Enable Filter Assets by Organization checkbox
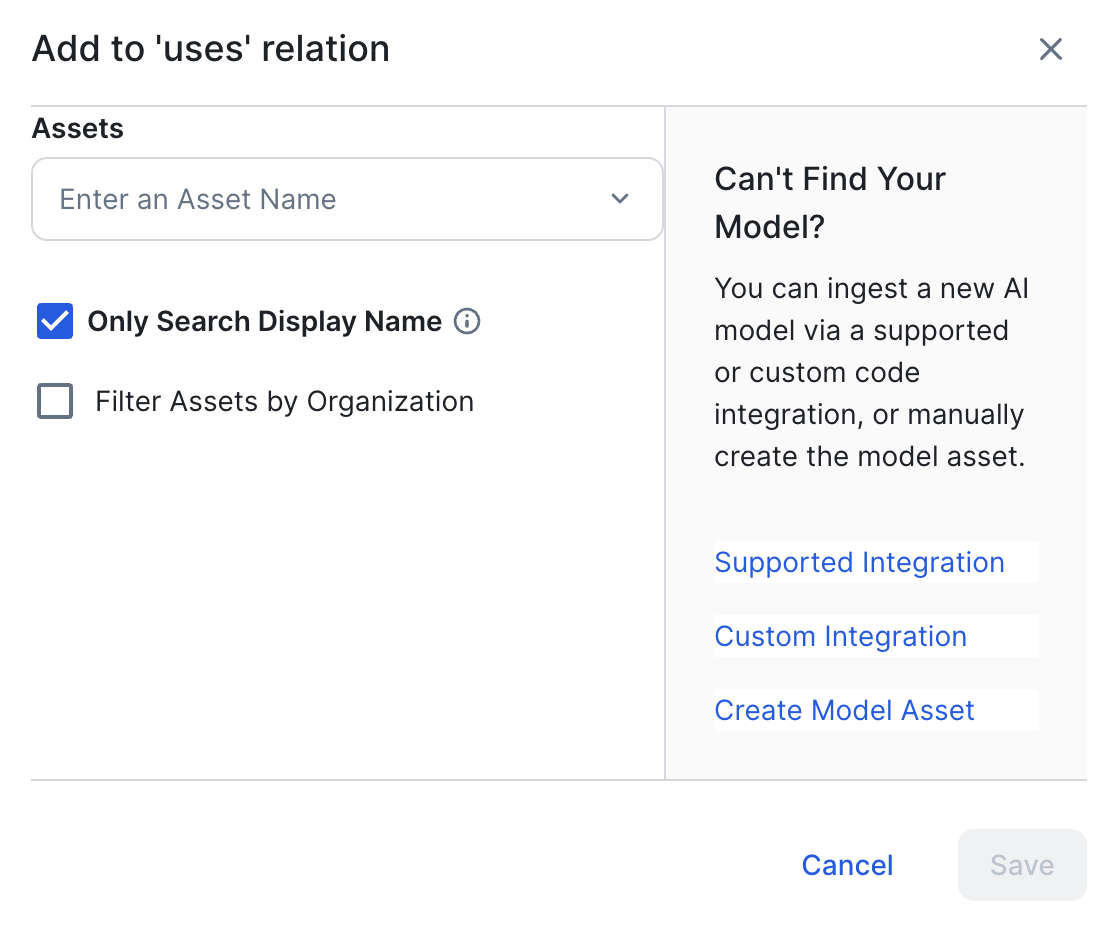 [x=55, y=401]
